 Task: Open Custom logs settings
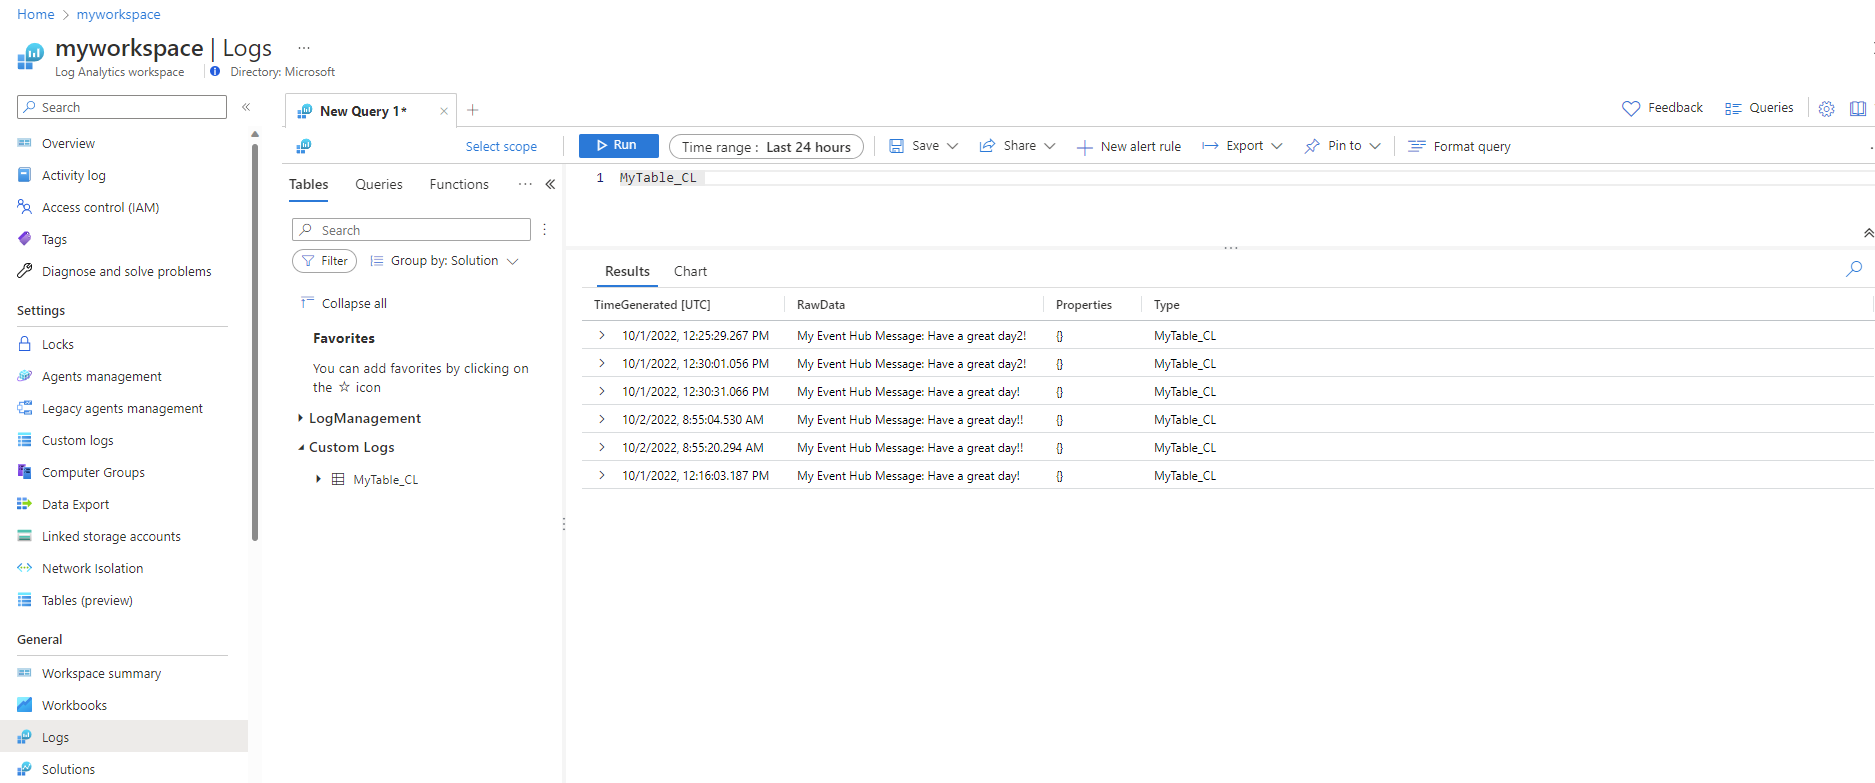tap(77, 440)
